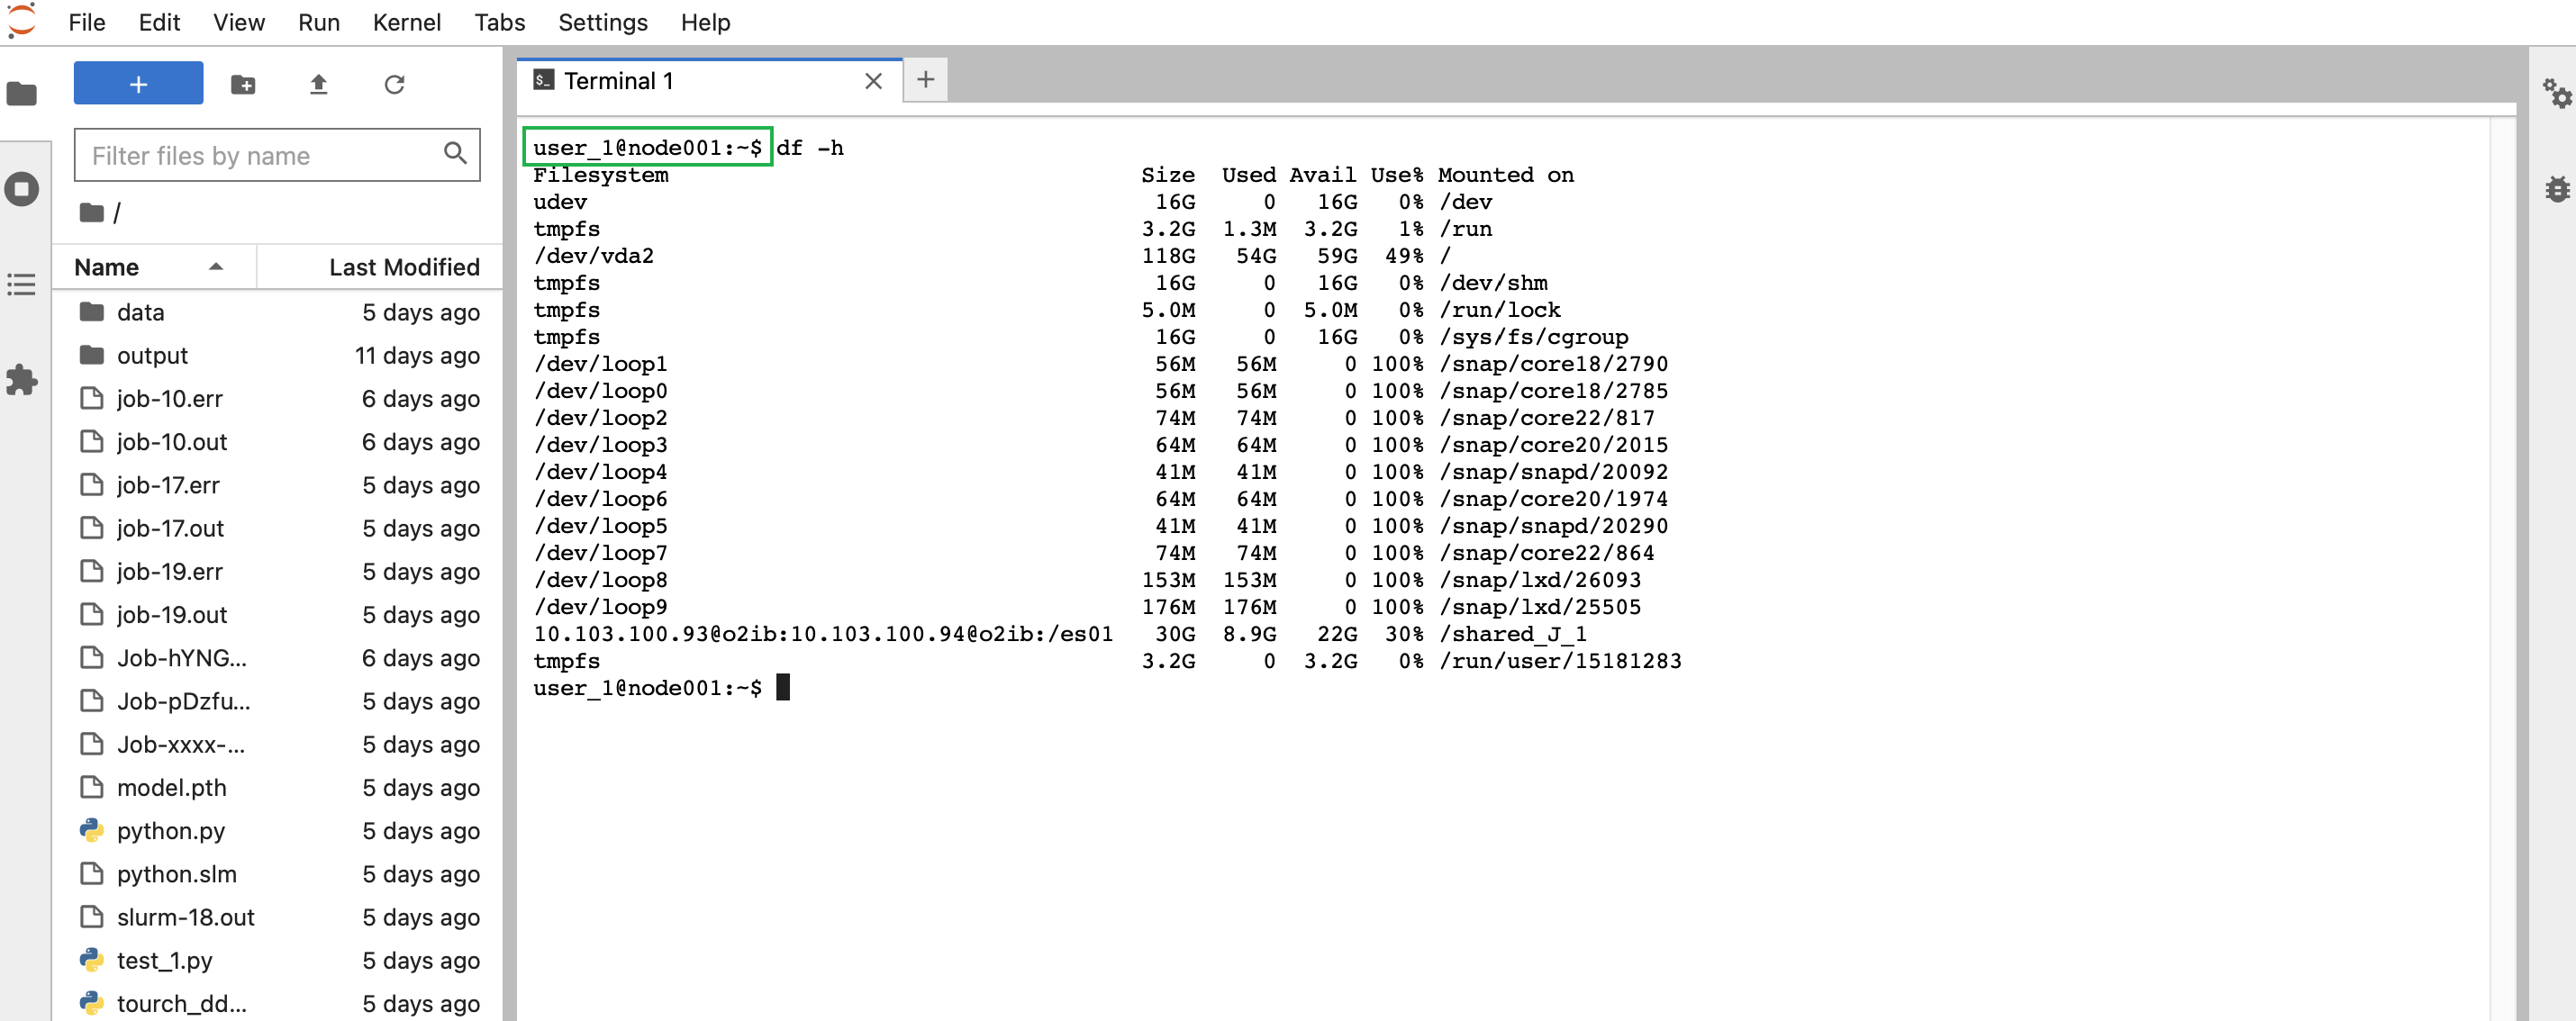Click the python.slm file icon

(x=92, y=873)
